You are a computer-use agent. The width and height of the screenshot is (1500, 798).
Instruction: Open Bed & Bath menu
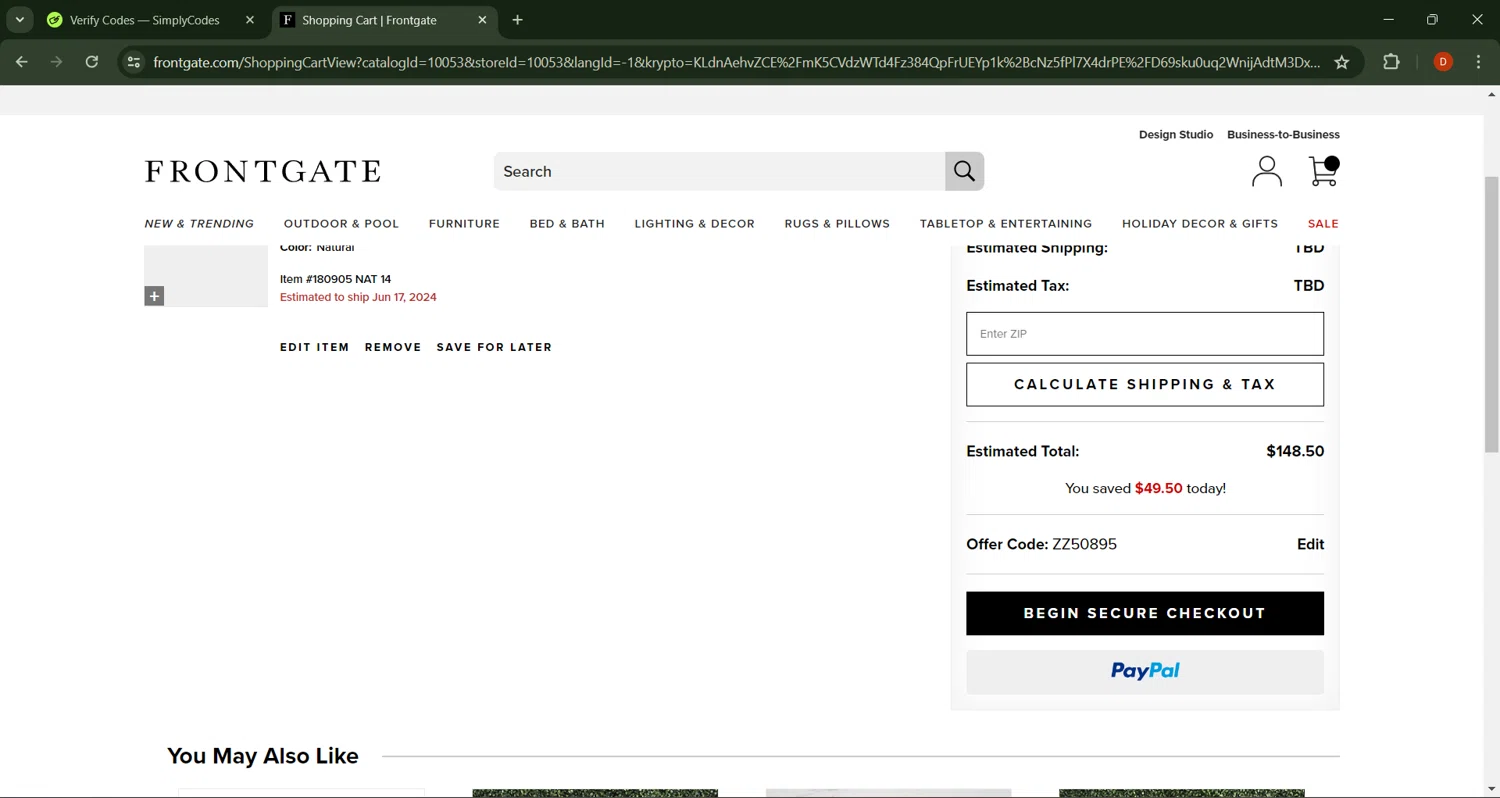(567, 224)
